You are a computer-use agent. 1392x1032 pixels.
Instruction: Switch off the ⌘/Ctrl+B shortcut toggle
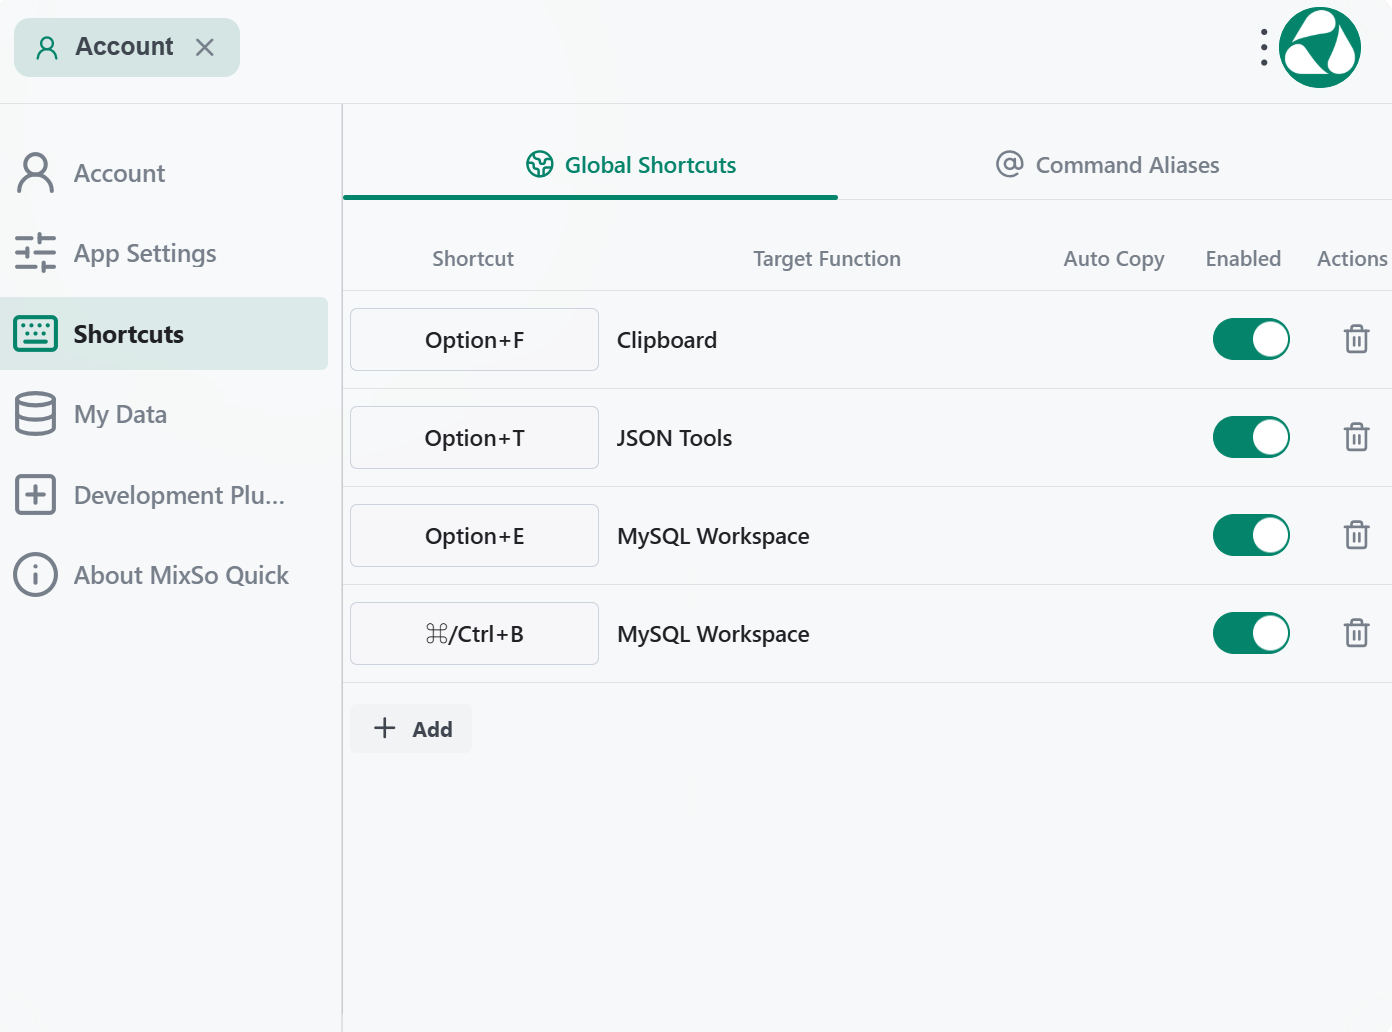click(x=1251, y=633)
